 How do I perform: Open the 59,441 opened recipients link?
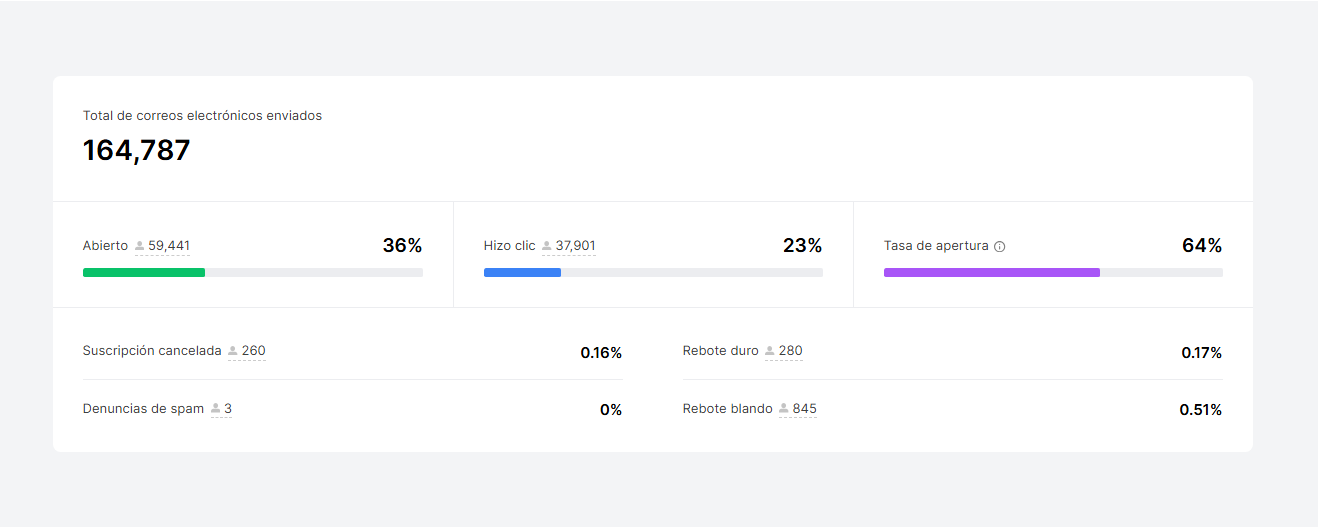pos(169,246)
